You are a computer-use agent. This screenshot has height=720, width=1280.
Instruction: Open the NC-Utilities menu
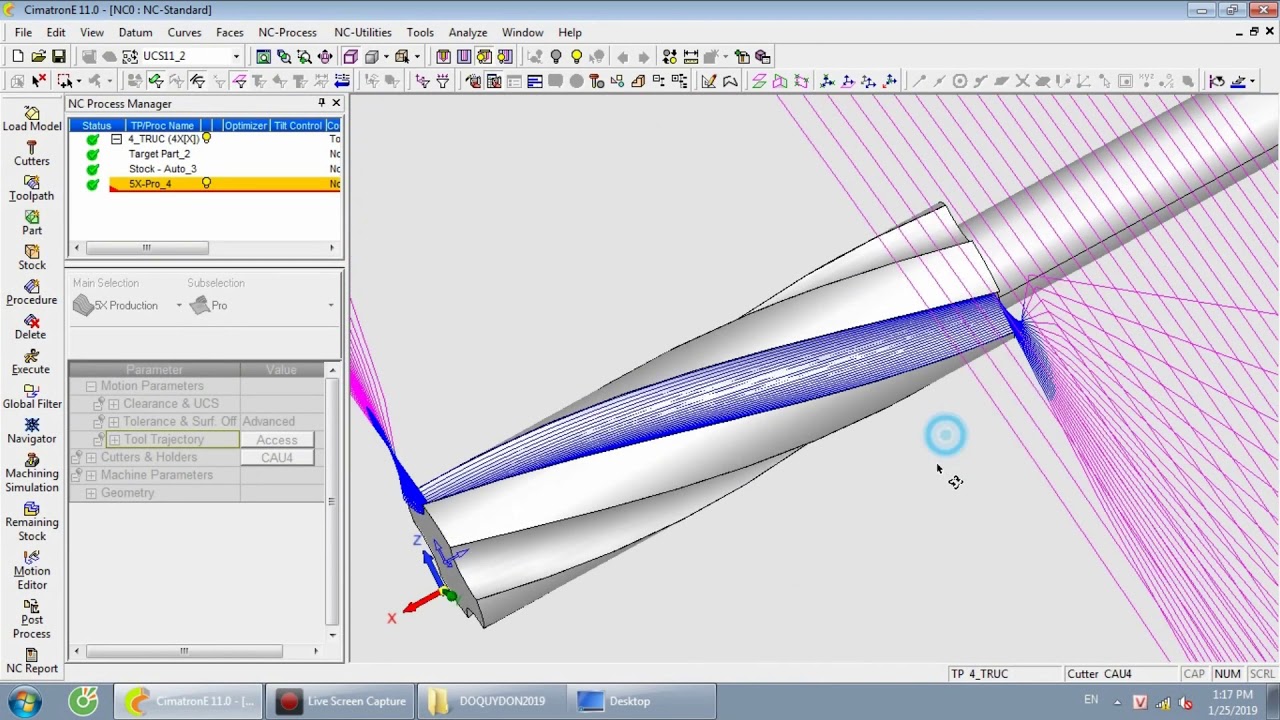[363, 33]
